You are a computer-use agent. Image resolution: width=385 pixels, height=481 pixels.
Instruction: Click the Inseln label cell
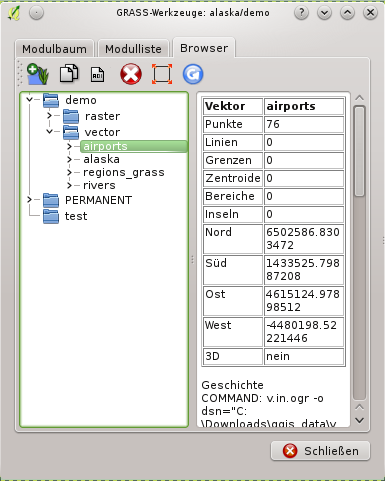pyautogui.click(x=233, y=214)
